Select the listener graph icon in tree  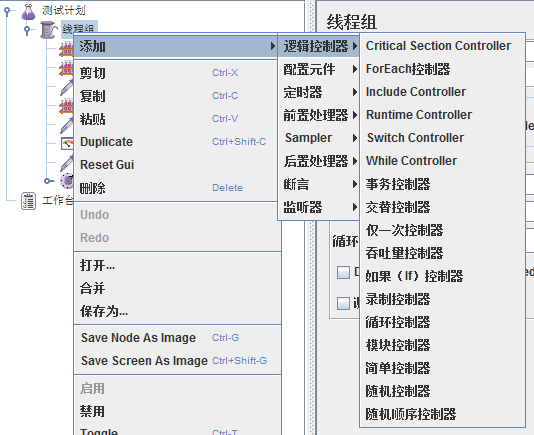(x=67, y=143)
